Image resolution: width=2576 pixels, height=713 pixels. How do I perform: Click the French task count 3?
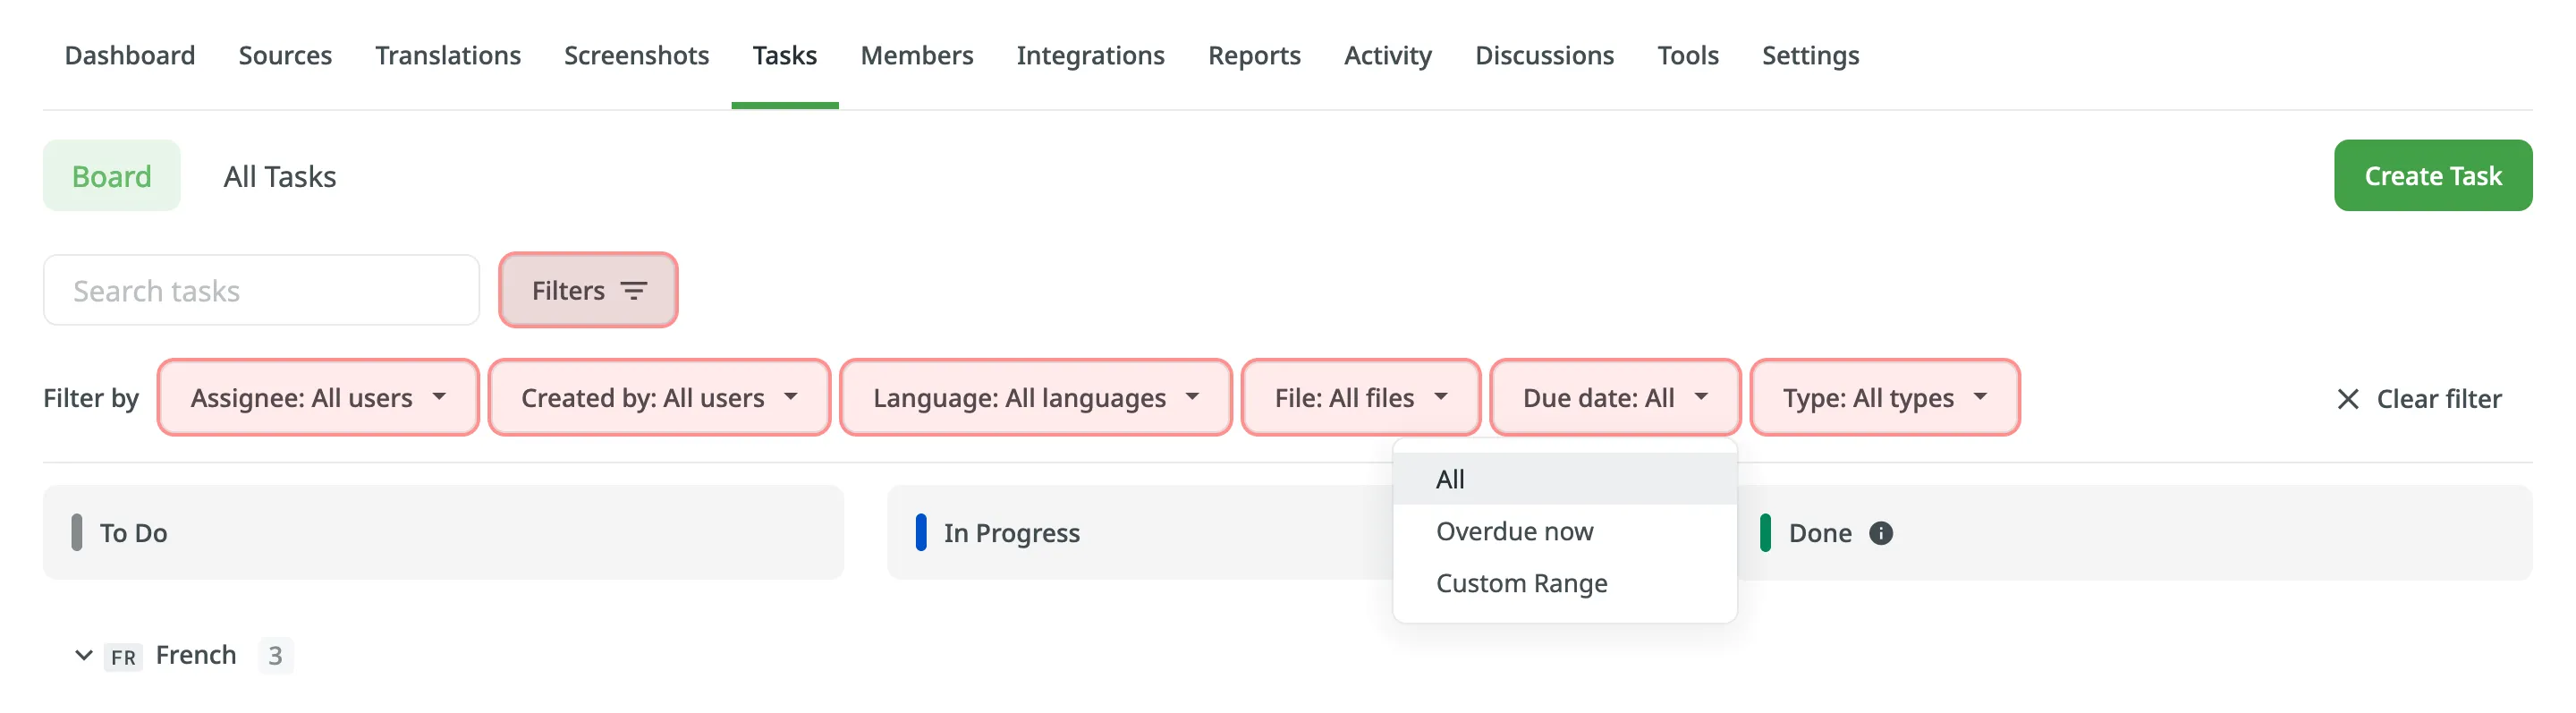pyautogui.click(x=275, y=656)
